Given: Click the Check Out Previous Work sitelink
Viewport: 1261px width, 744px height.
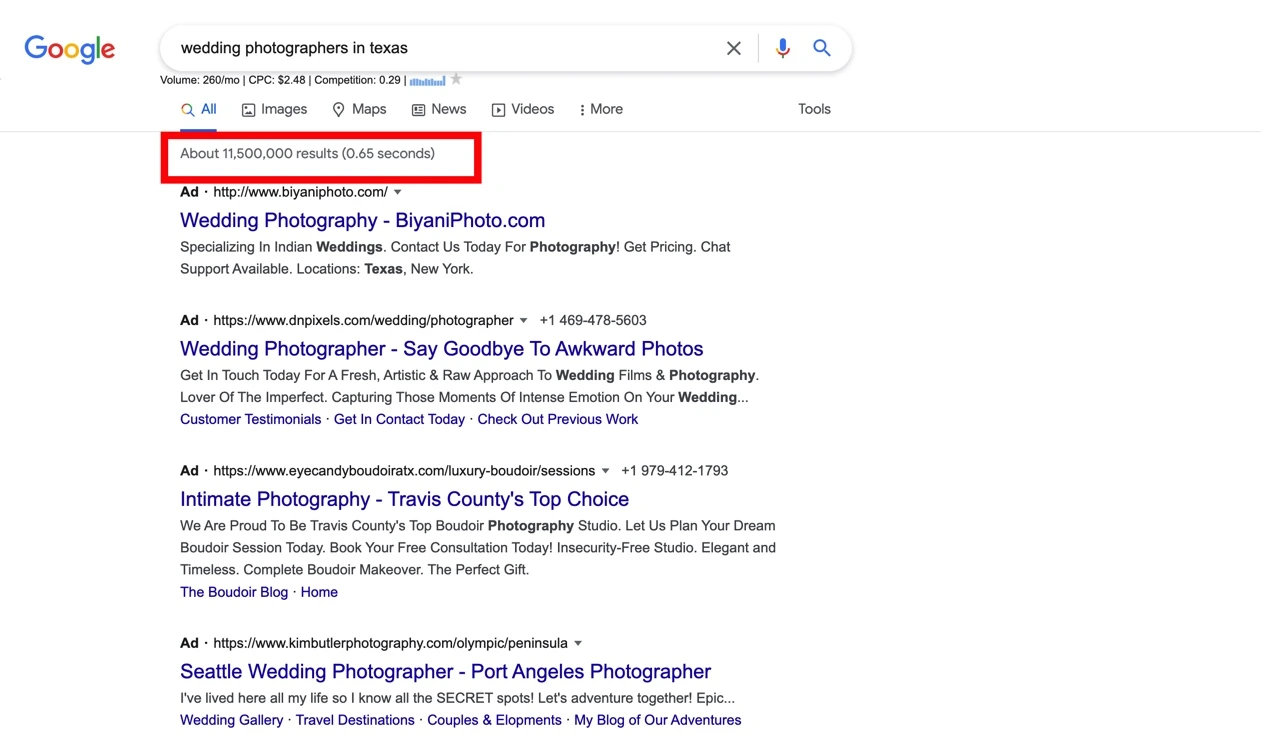Looking at the screenshot, I should click(x=557, y=419).
